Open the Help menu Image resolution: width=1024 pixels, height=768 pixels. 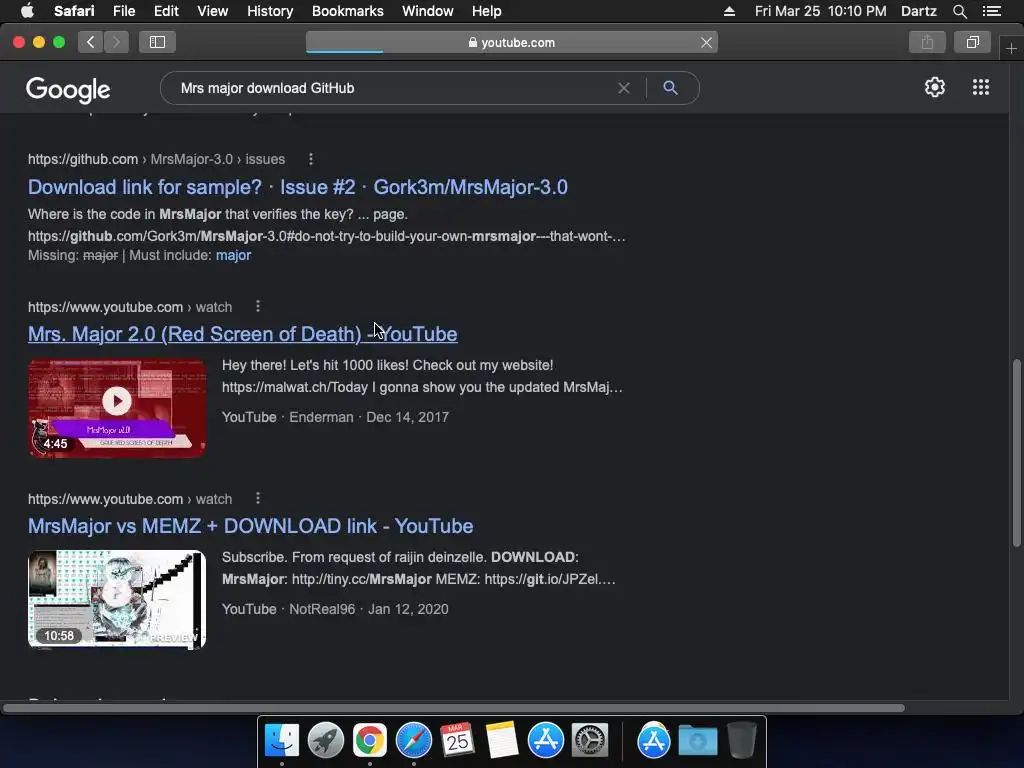[x=487, y=11]
